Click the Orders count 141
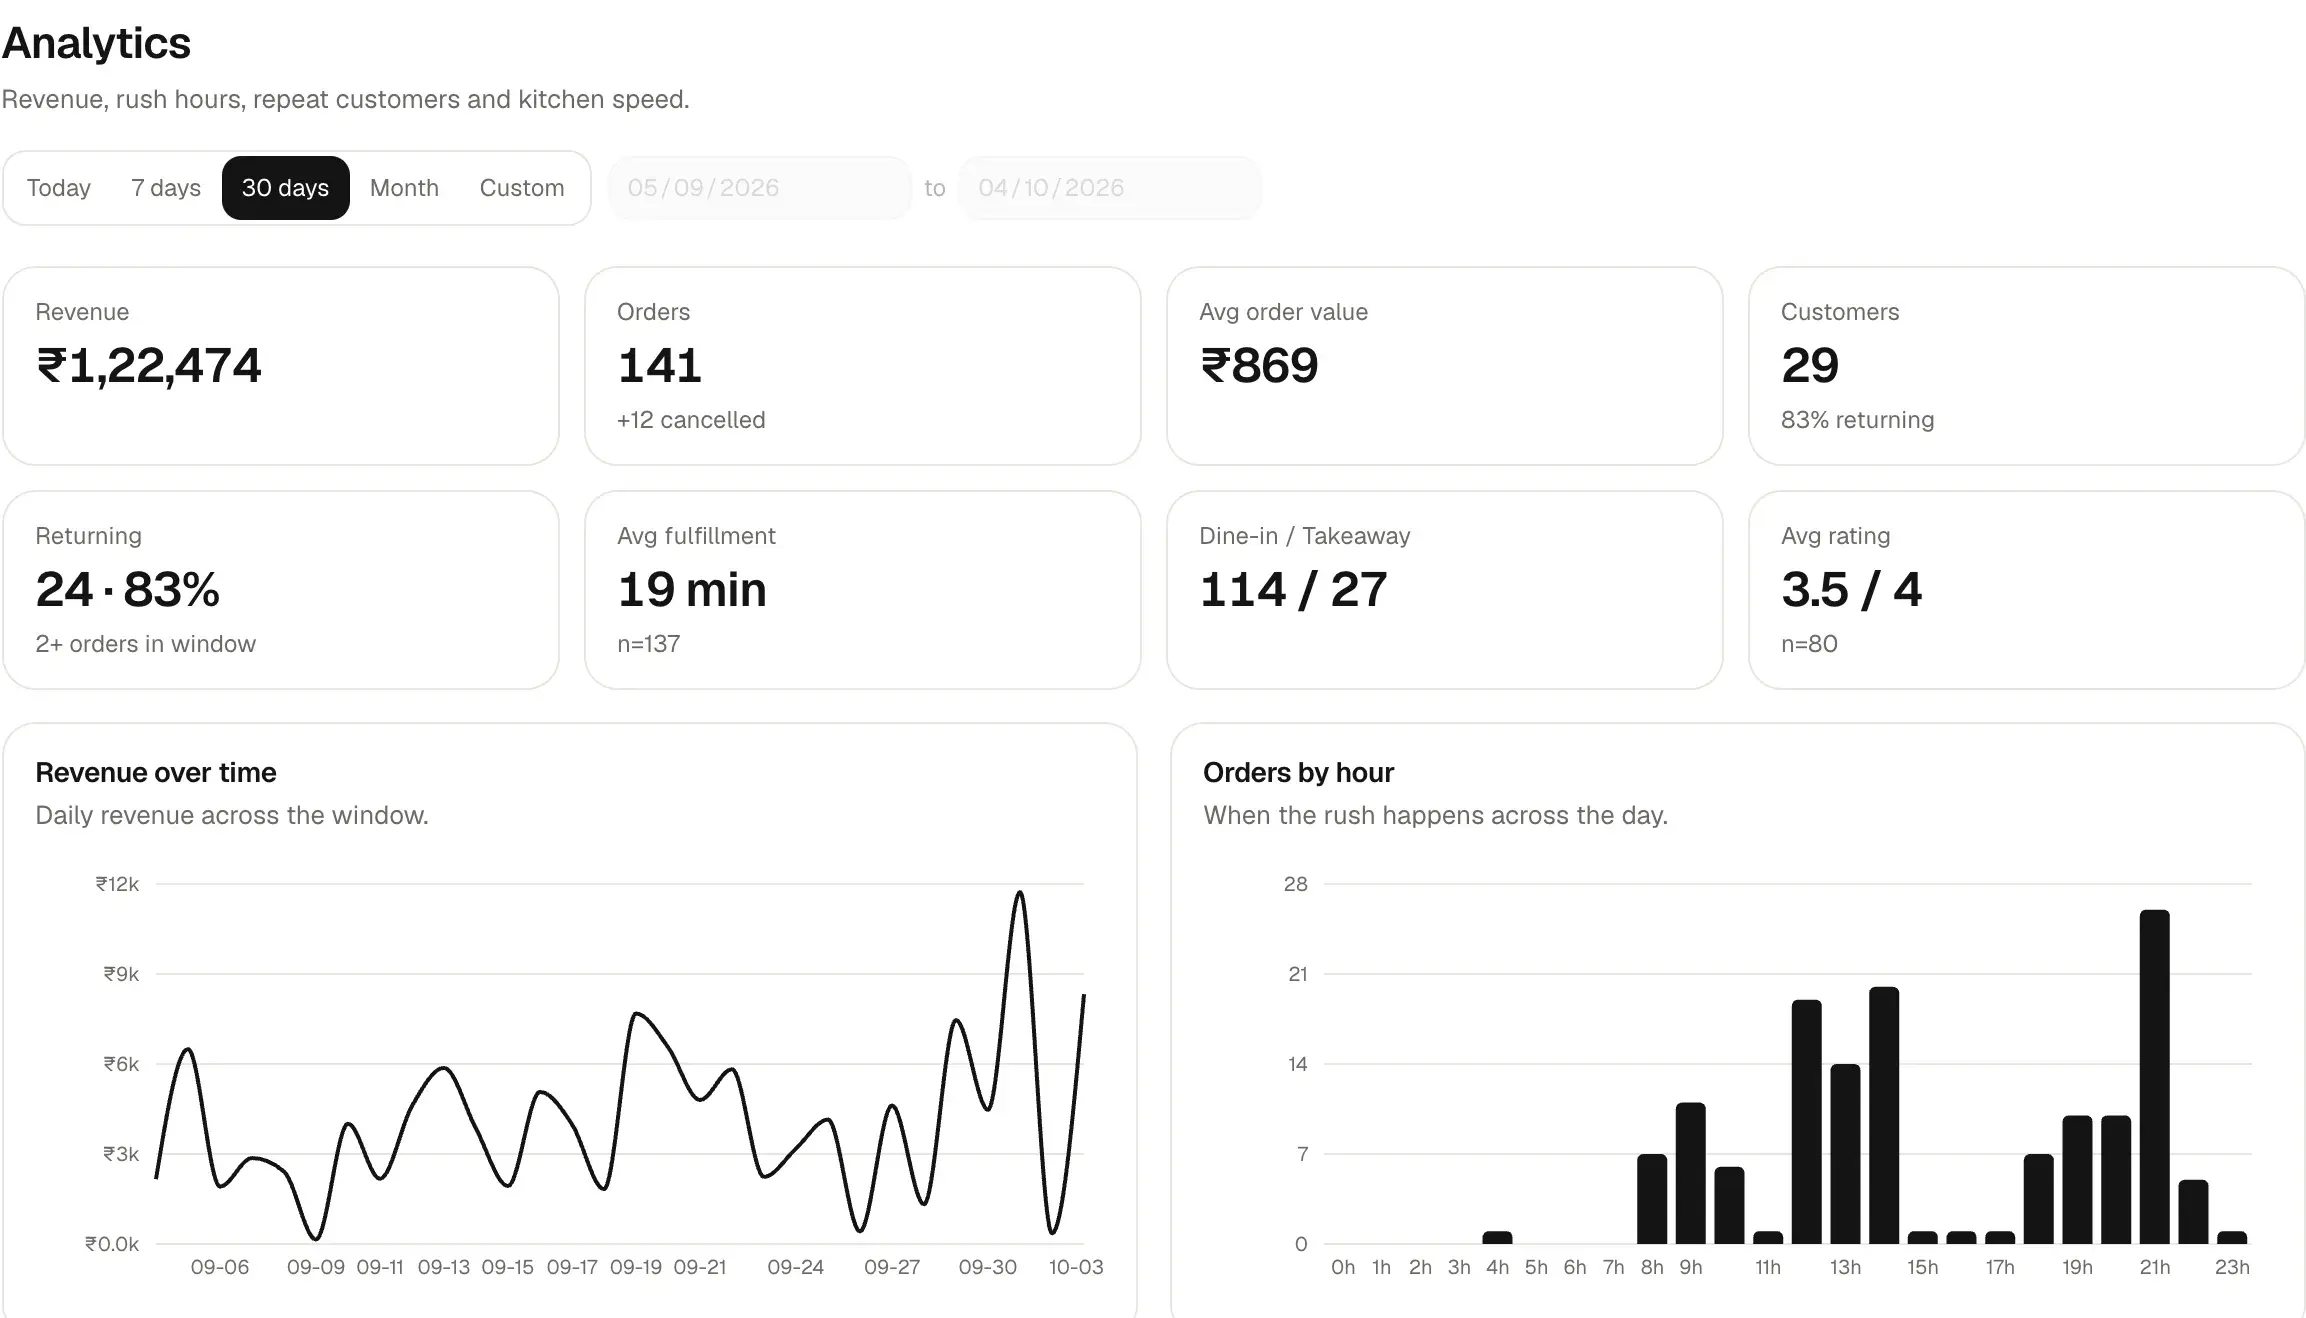The width and height of the screenshot is (2306, 1318). pyautogui.click(x=660, y=365)
